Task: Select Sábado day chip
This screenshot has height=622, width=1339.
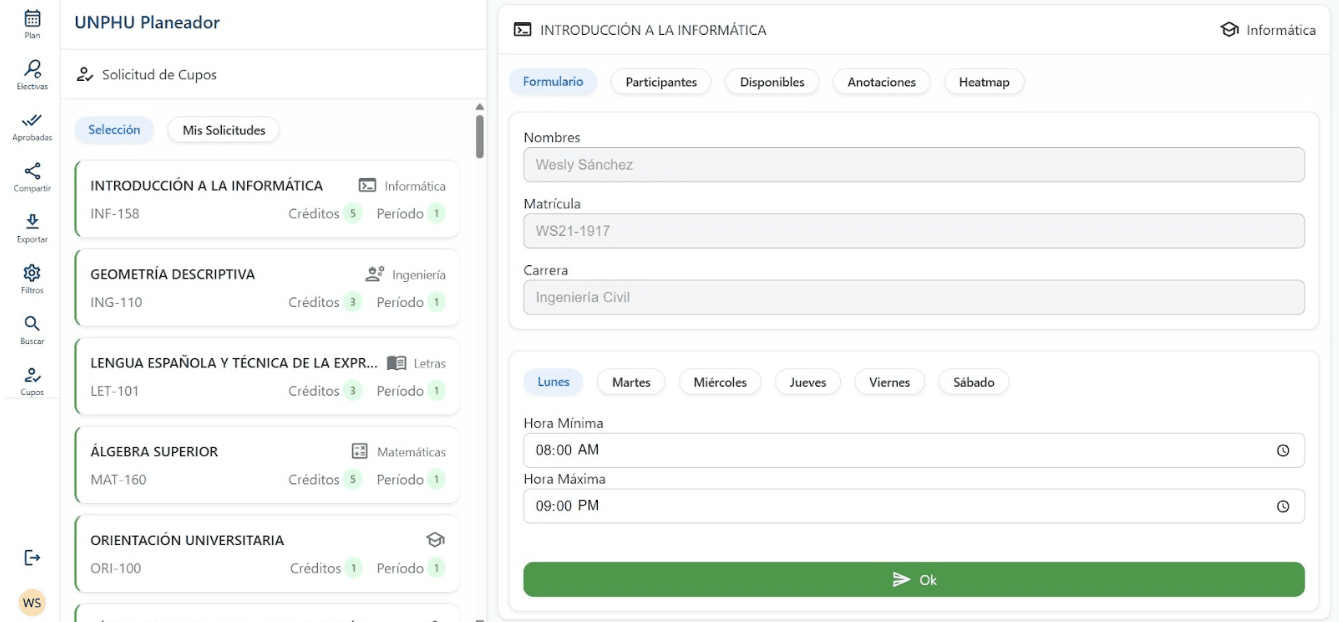Action: point(974,382)
